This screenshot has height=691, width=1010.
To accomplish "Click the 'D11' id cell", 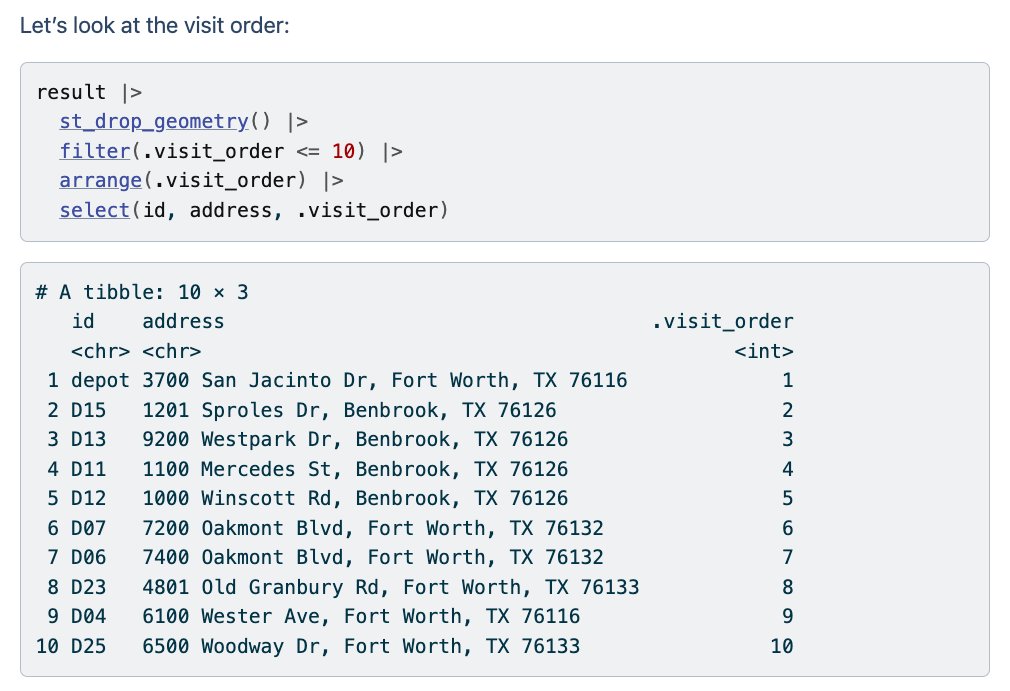I will 88,469.
